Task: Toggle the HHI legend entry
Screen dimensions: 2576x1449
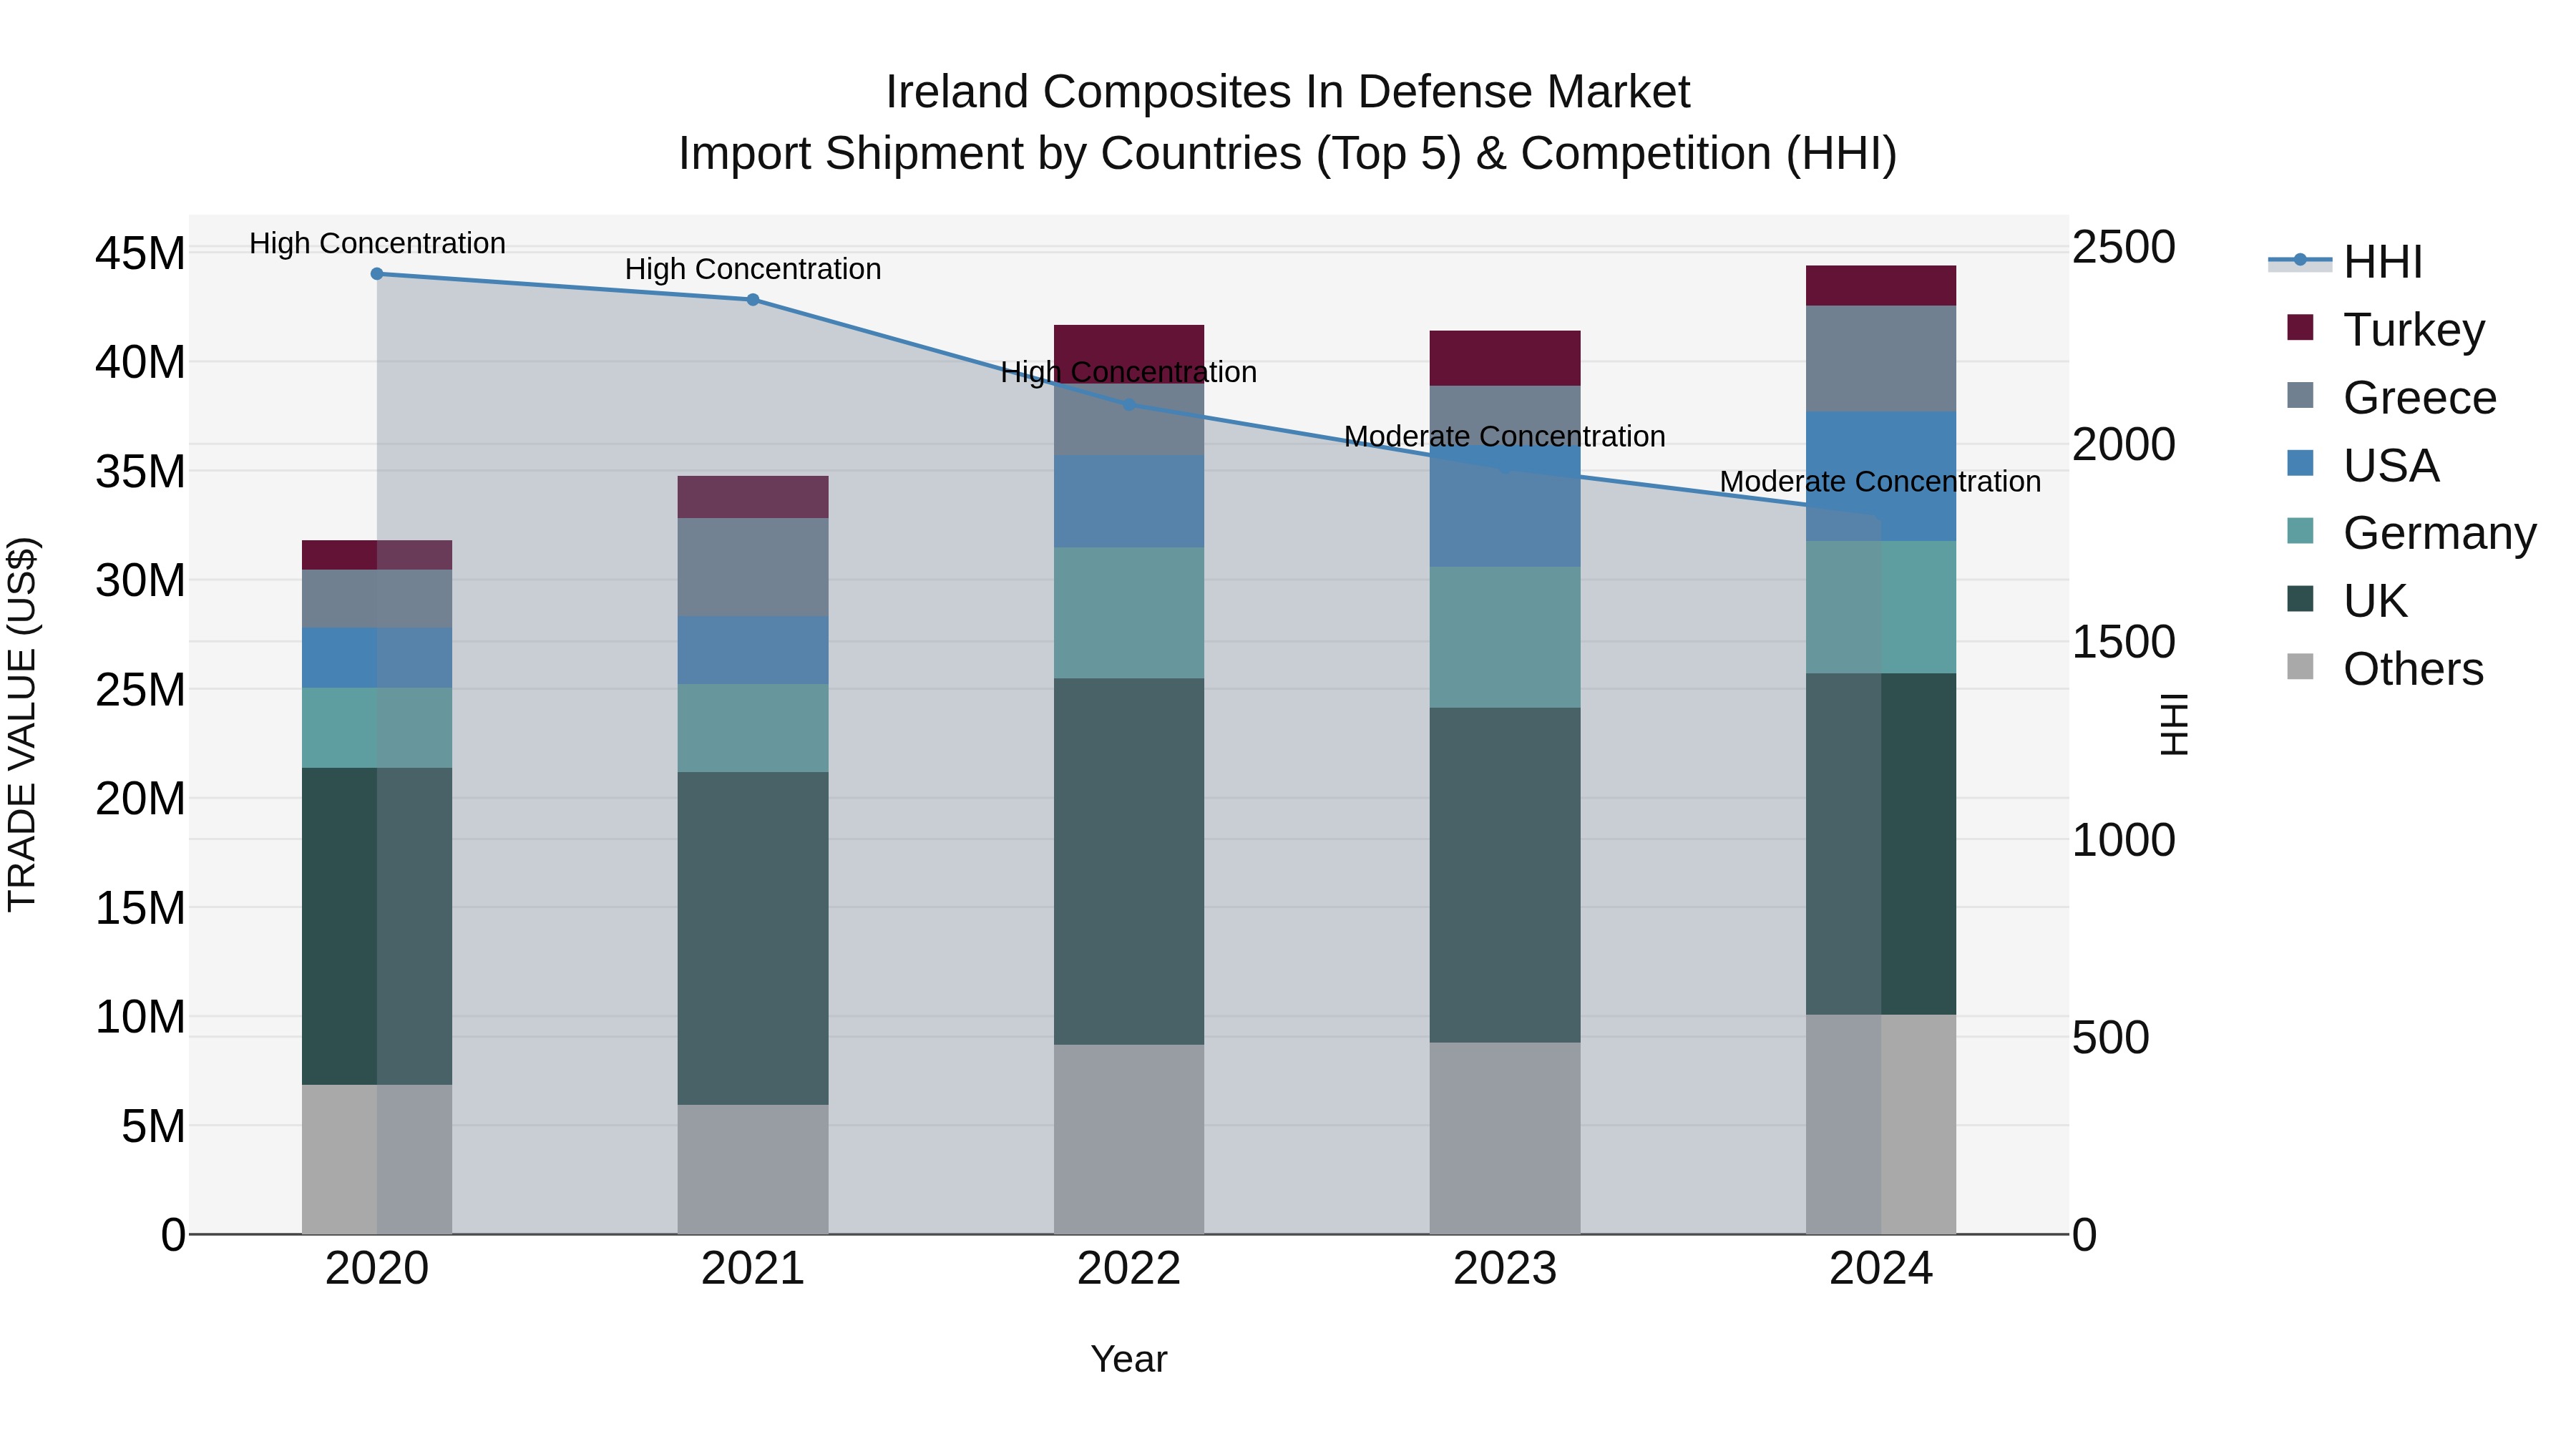Action: click(2346, 261)
